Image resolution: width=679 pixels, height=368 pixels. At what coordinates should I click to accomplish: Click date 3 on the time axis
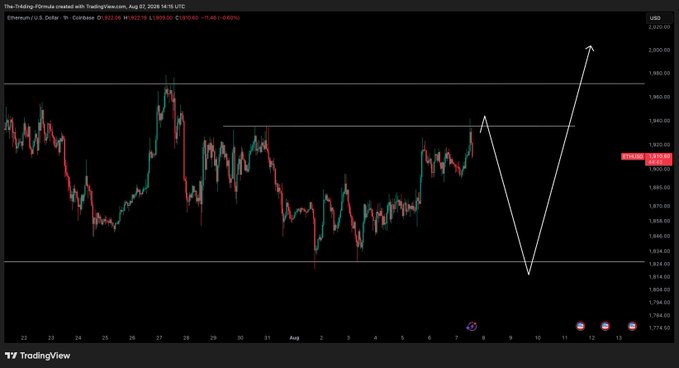tap(348, 338)
